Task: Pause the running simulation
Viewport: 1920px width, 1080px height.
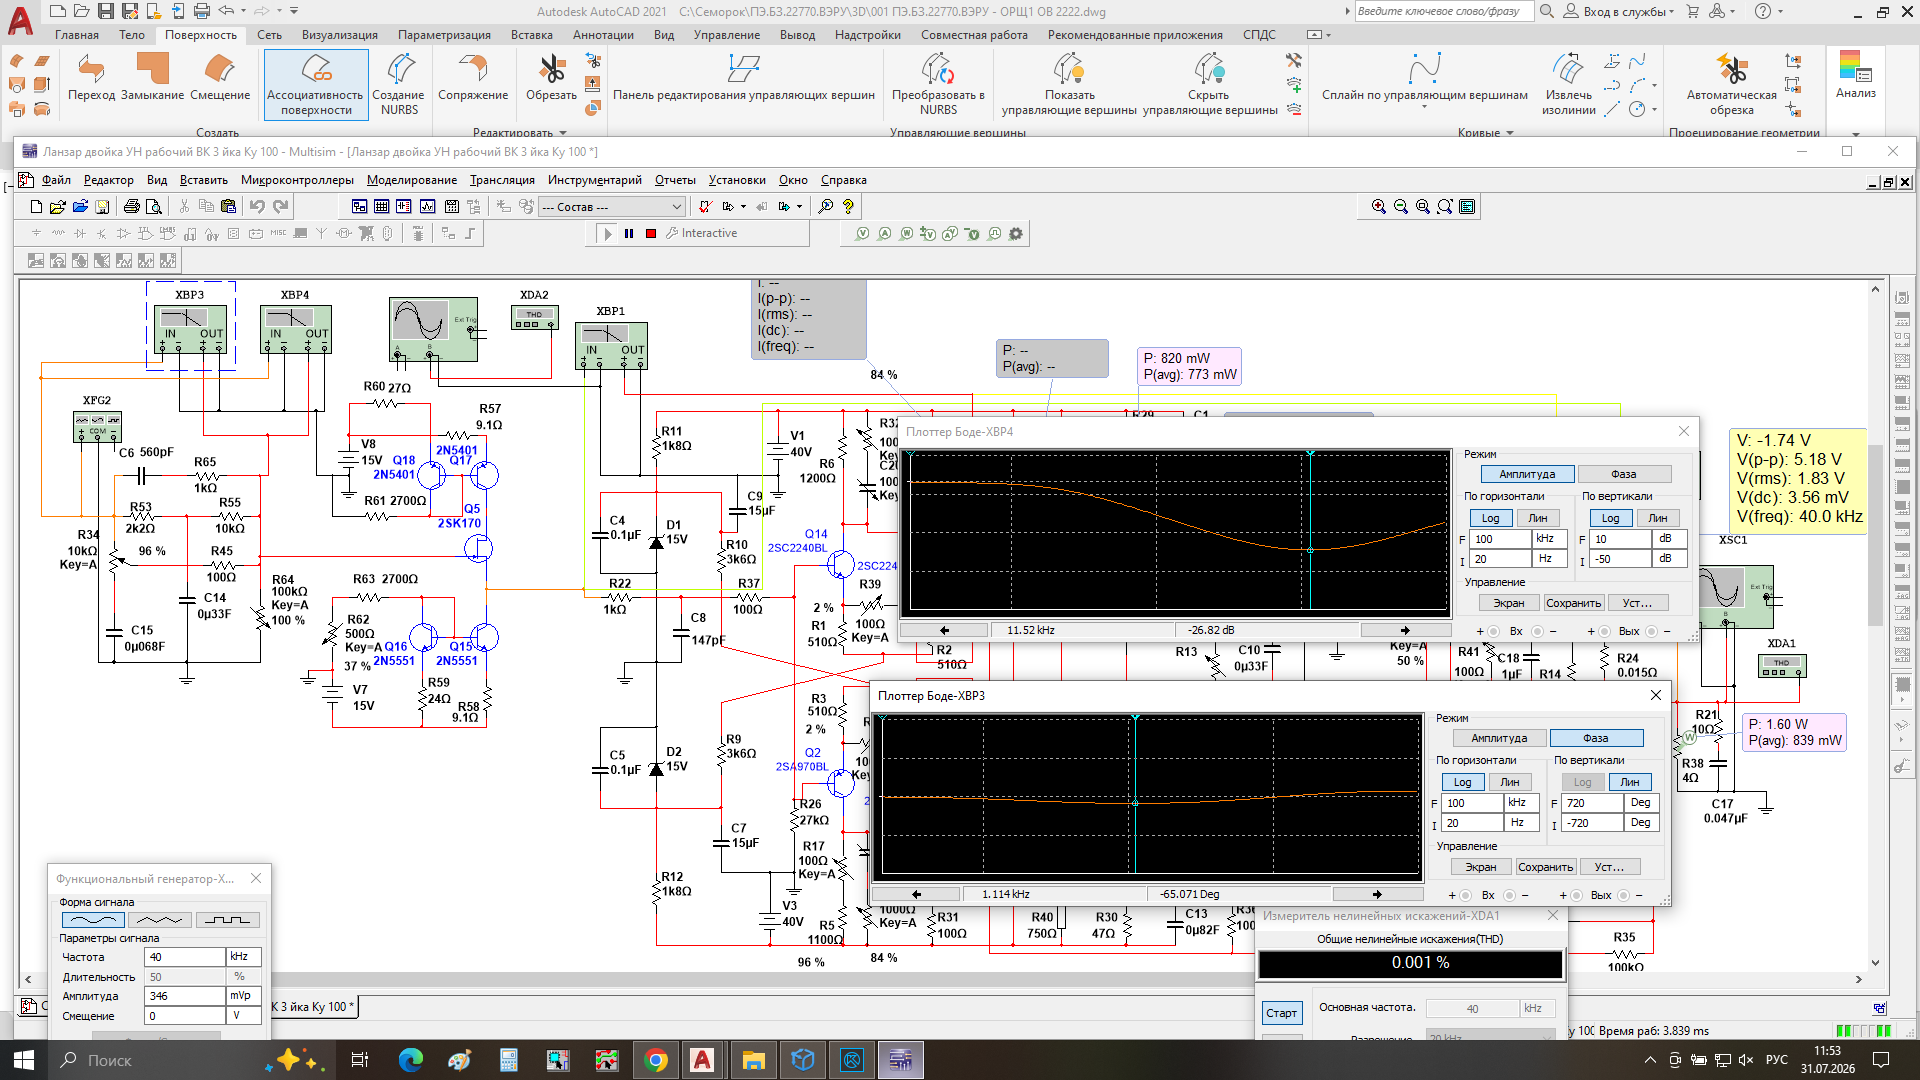Action: click(x=629, y=234)
